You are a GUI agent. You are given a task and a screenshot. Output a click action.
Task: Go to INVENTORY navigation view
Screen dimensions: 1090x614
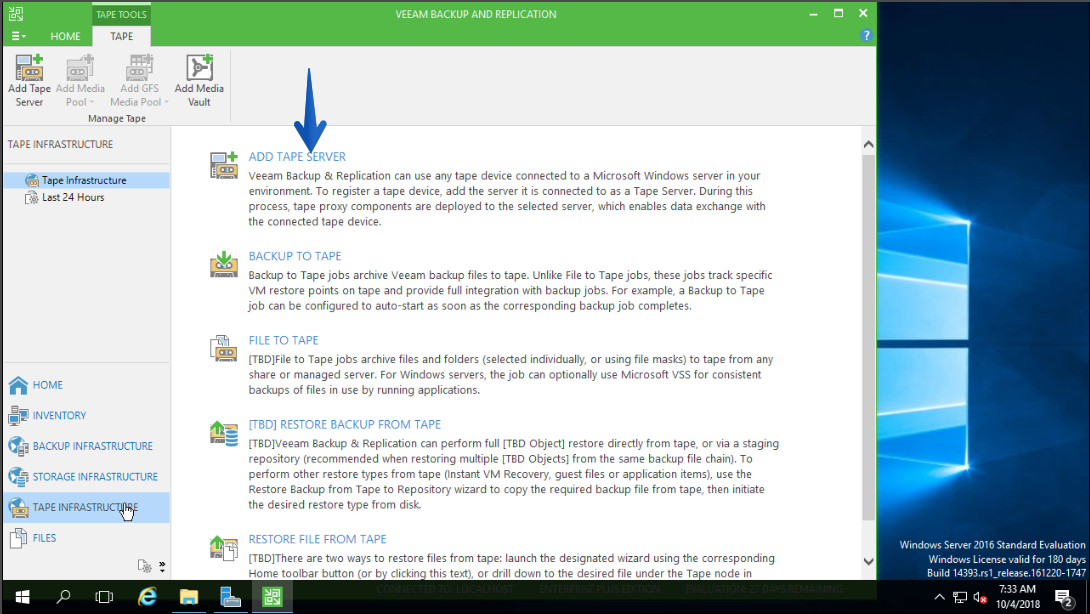(x=87, y=415)
